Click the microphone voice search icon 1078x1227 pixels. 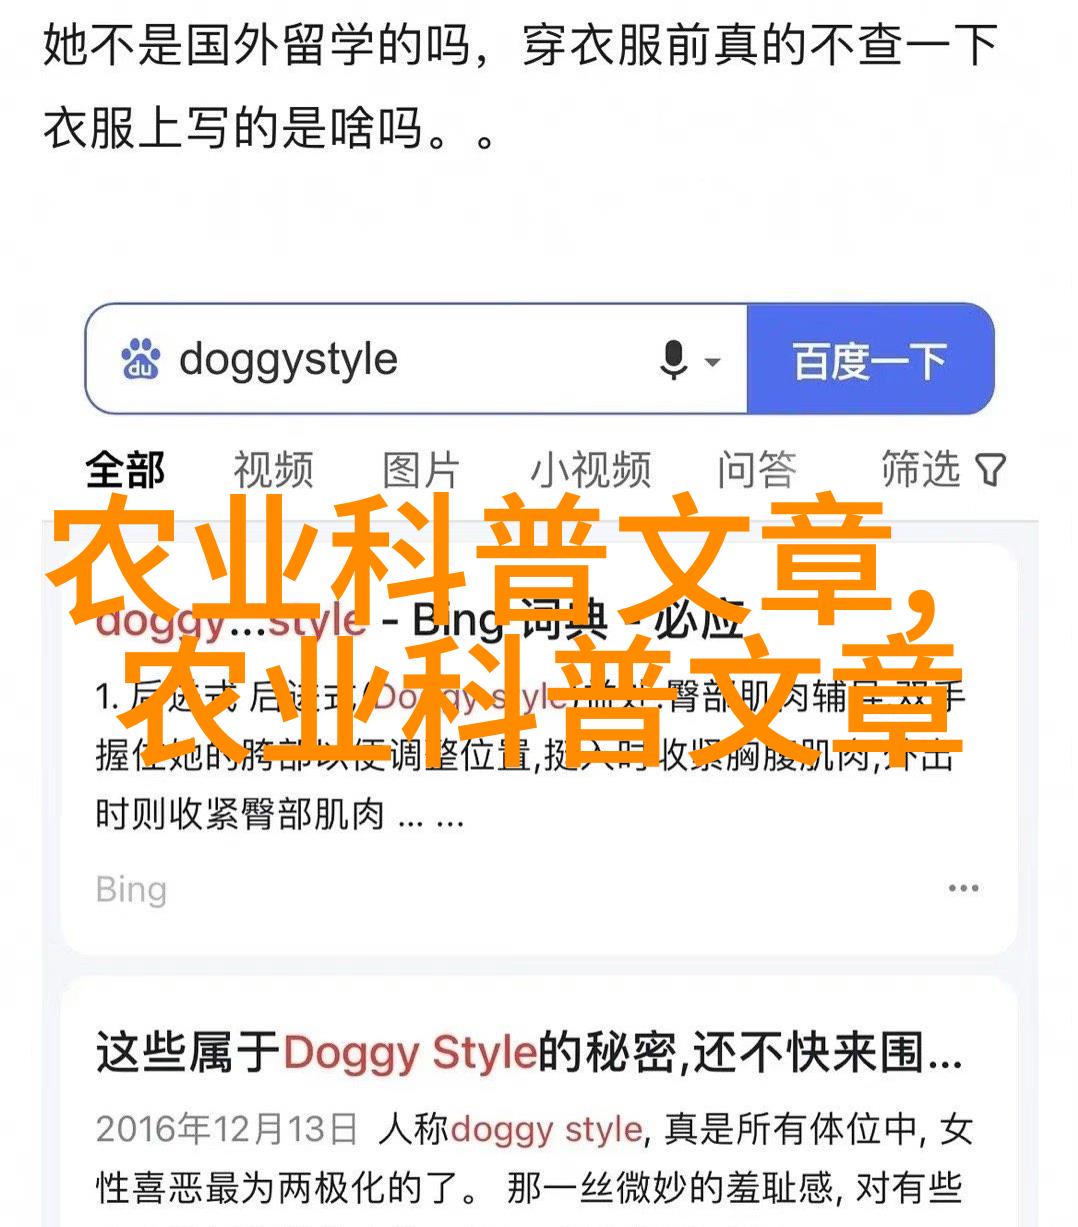(x=673, y=360)
